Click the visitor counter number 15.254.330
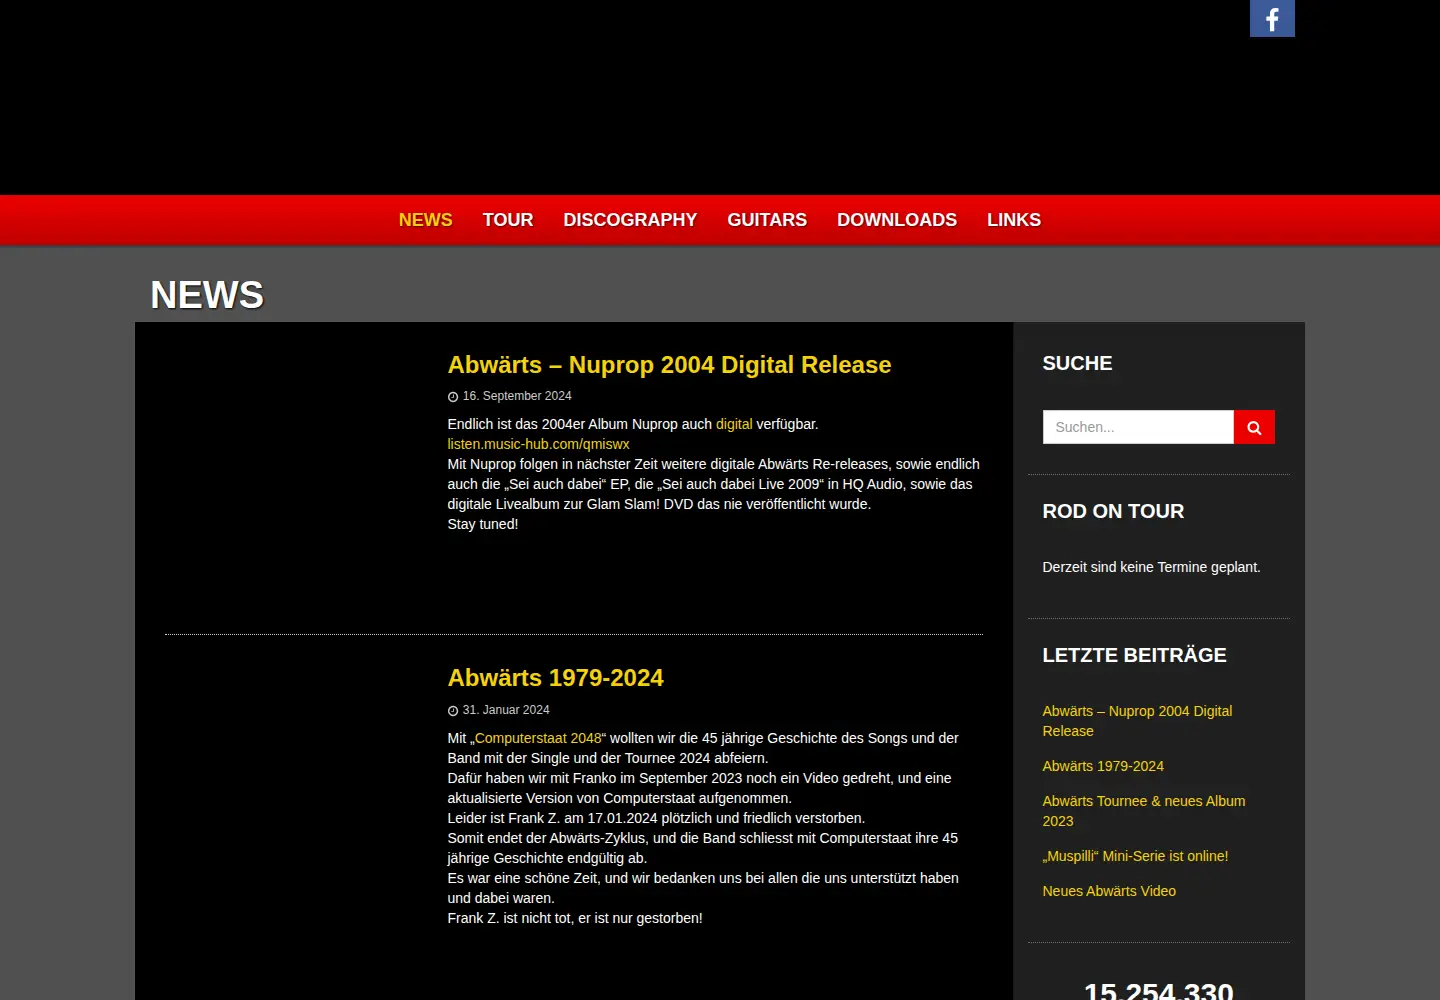 pyautogui.click(x=1158, y=990)
